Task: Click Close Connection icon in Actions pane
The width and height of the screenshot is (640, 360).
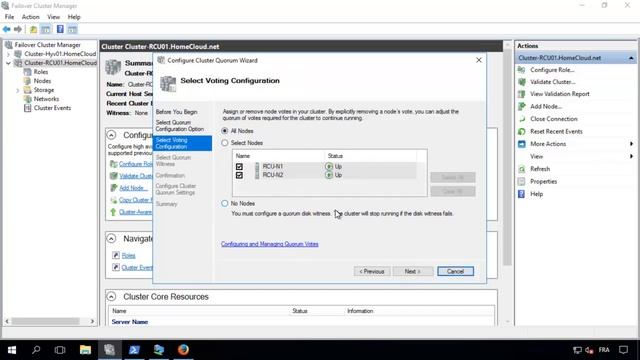Action: (522, 119)
